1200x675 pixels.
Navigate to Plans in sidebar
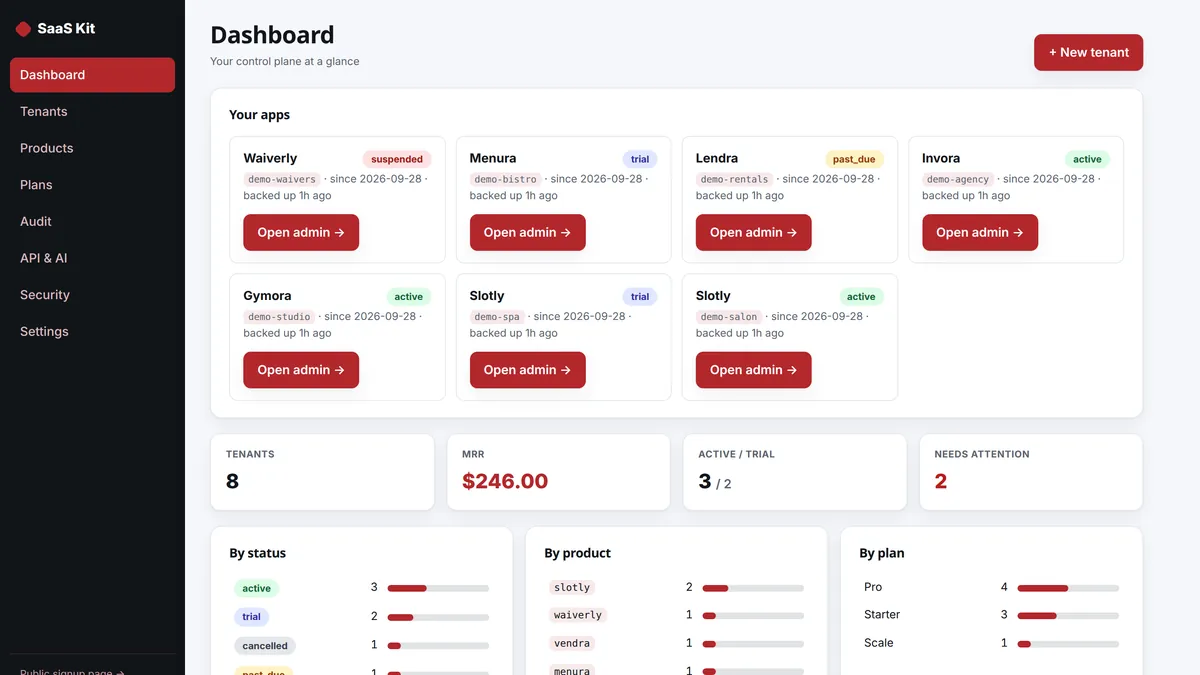[92, 185]
